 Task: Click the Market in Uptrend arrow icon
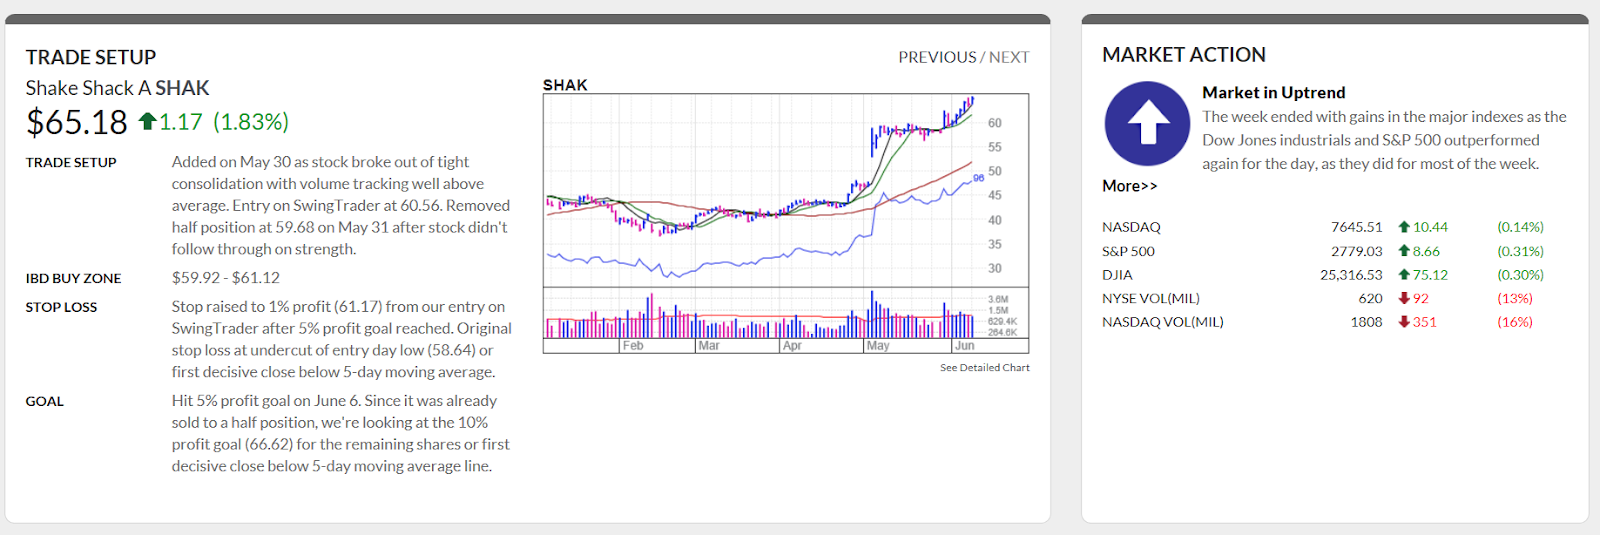1147,124
